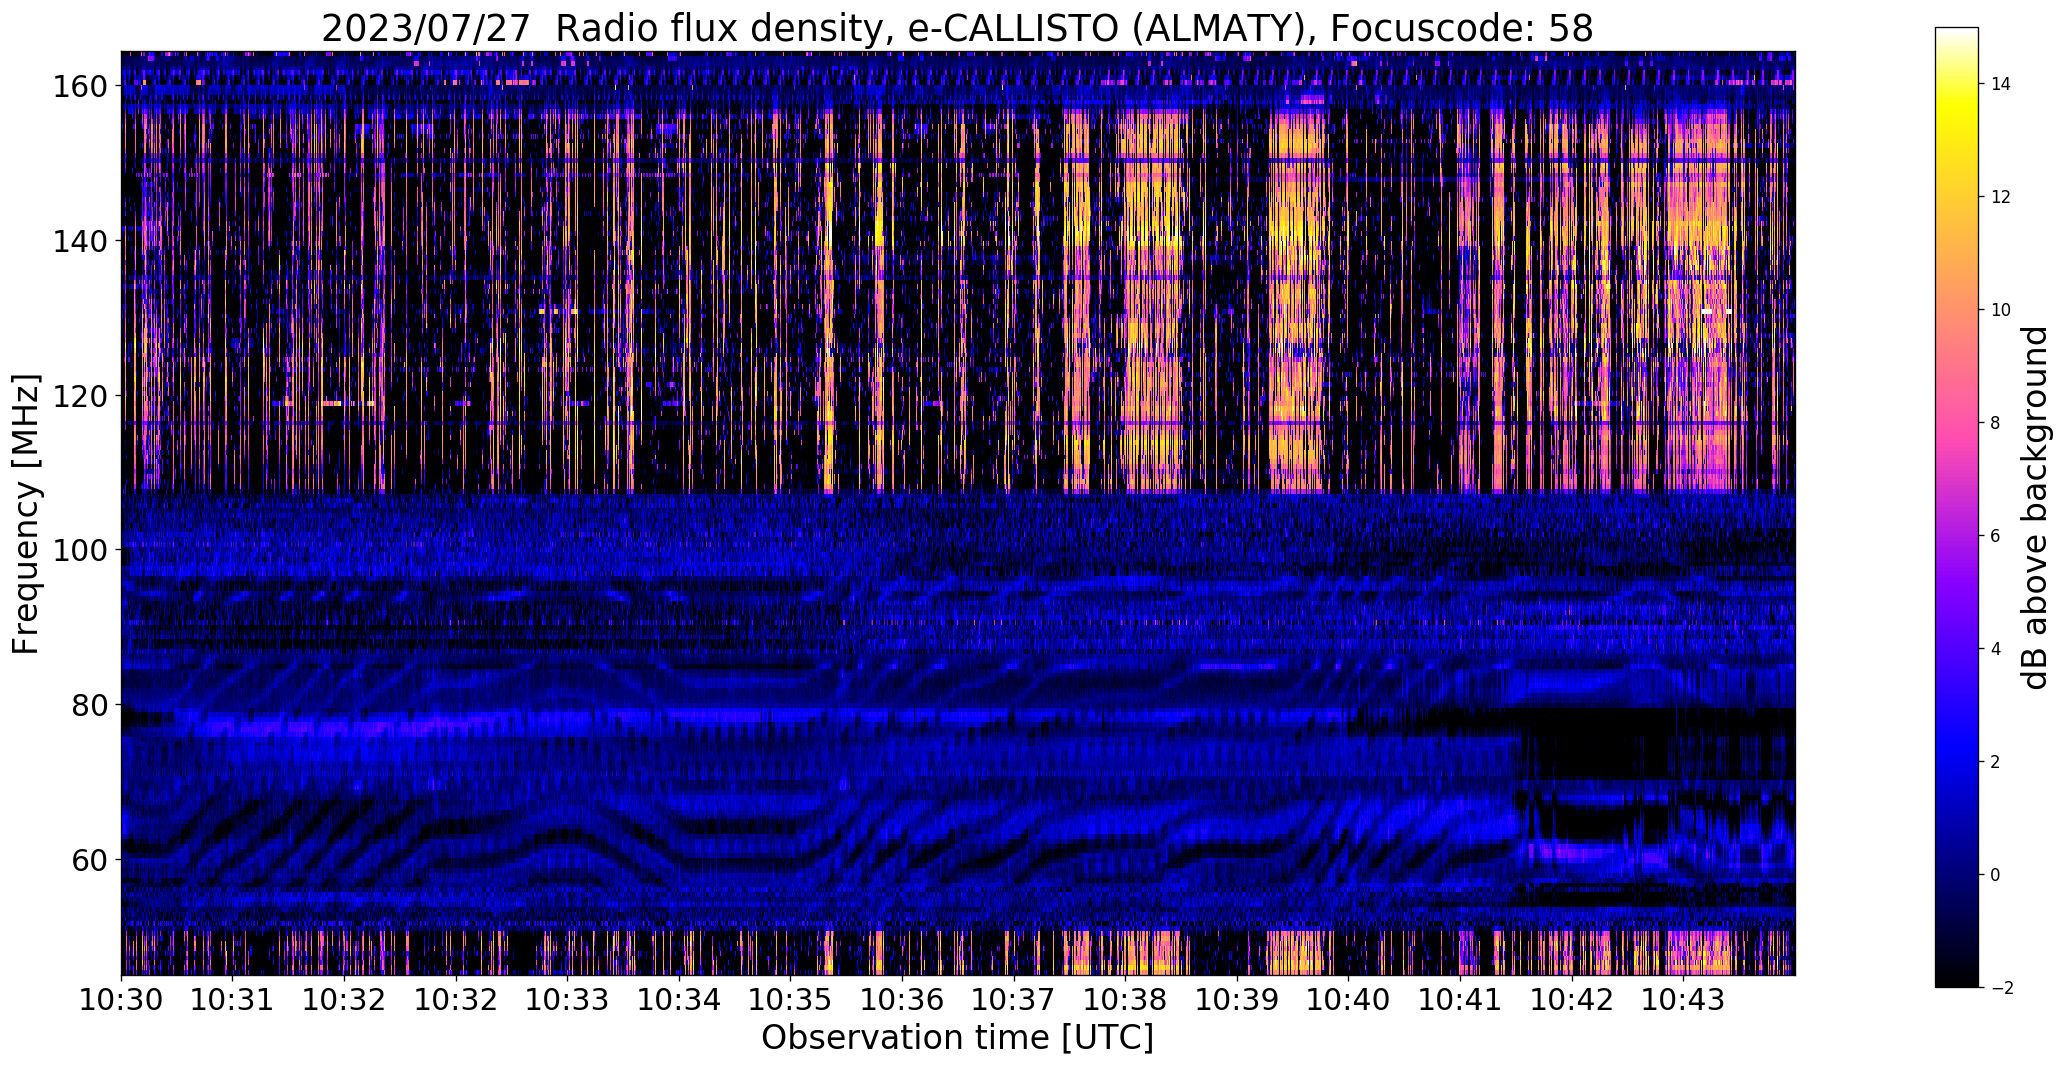
Task: Click the 'Frequency [MHz]' y-axis label
Action: [26, 514]
